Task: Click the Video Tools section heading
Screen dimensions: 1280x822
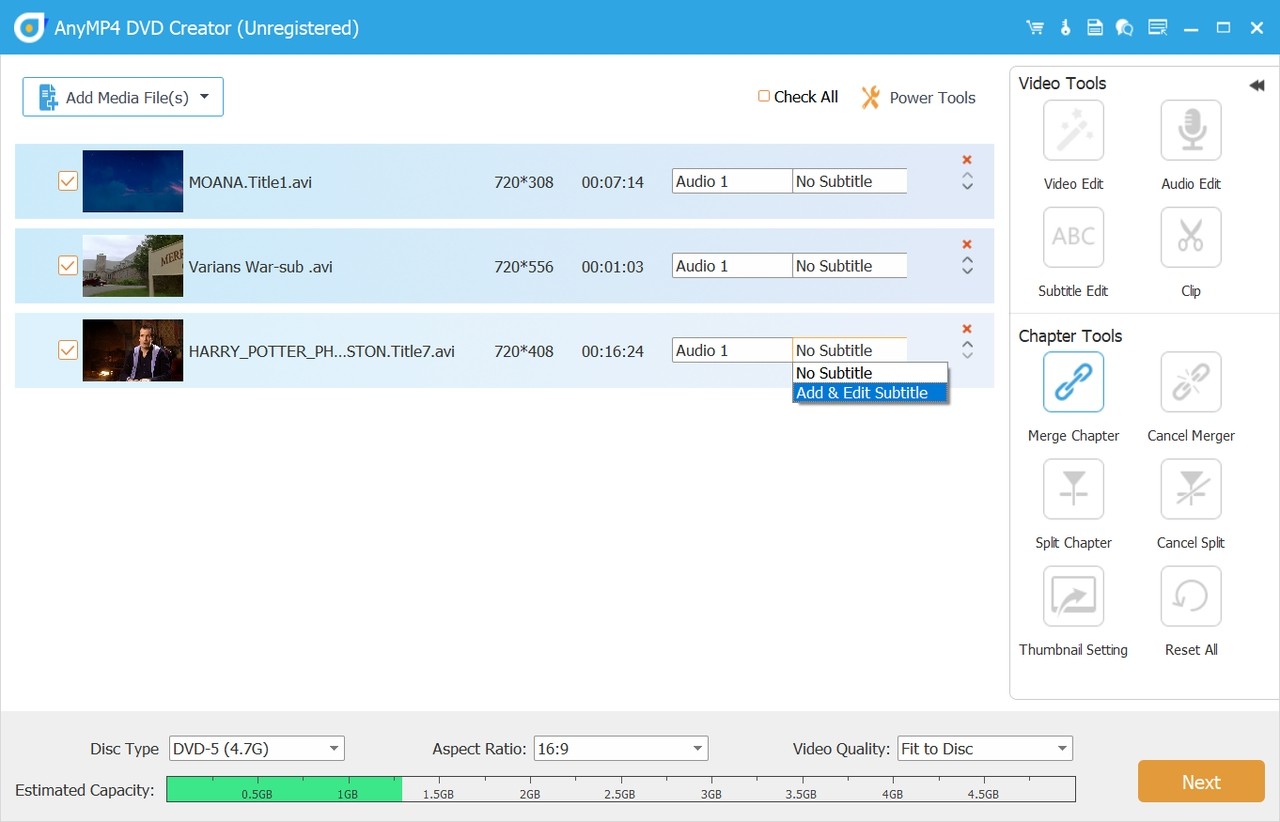Action: click(1062, 83)
